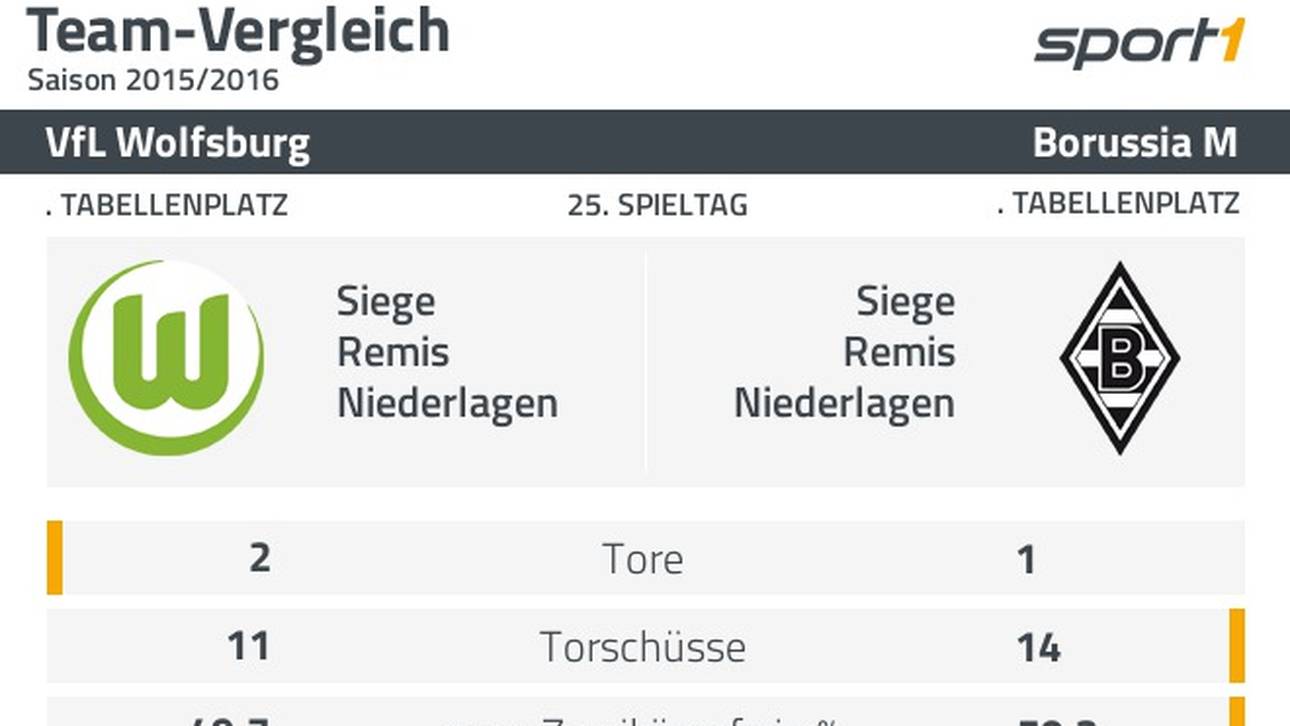Click Borussia's Tore value 1
The image size is (1290, 726).
pos(1026,559)
